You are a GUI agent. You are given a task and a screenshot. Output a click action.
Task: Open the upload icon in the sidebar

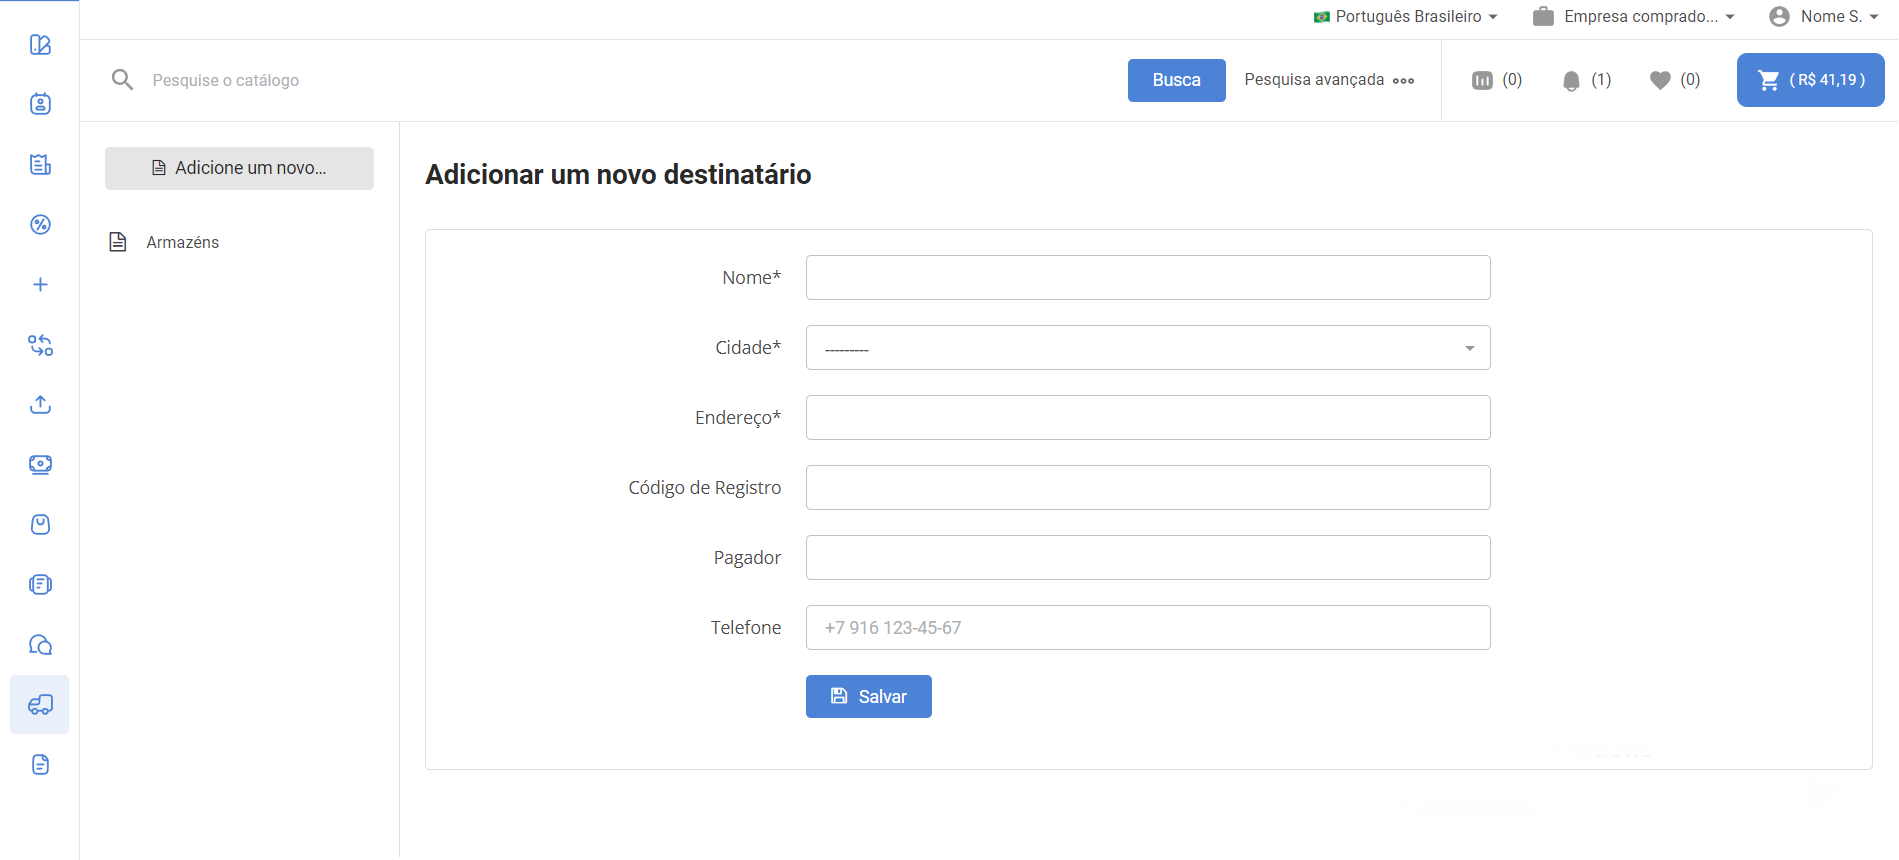point(40,405)
